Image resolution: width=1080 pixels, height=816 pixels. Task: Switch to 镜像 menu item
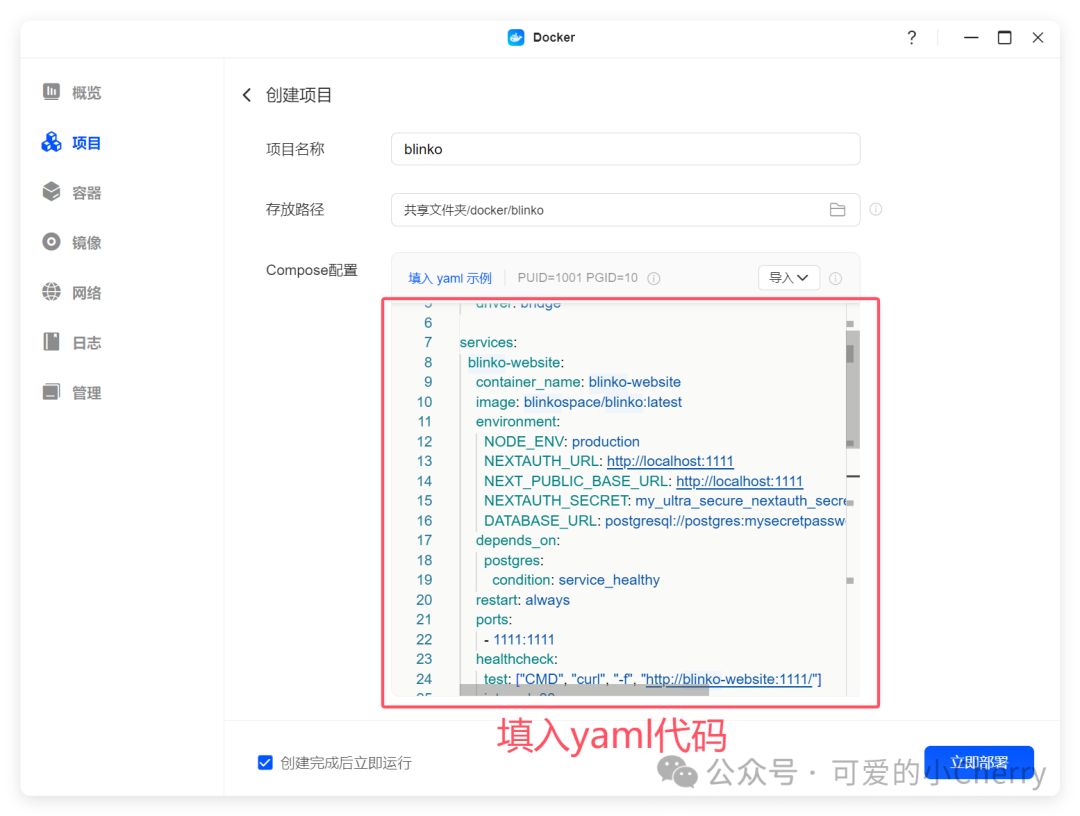87,242
